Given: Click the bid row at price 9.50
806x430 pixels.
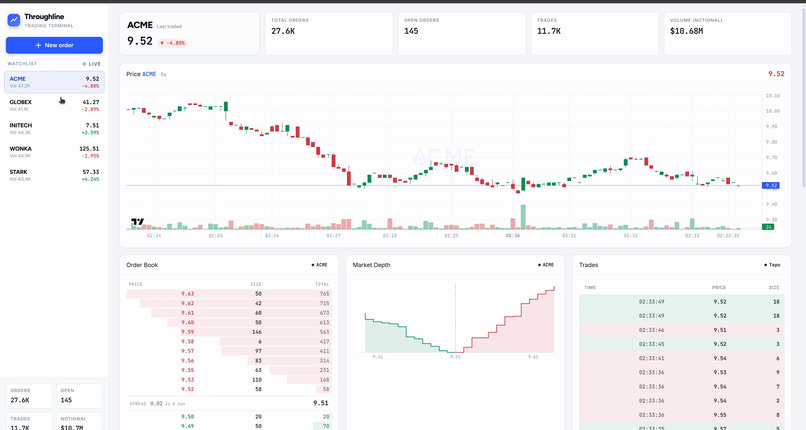Looking at the screenshot, I should tap(229, 417).
